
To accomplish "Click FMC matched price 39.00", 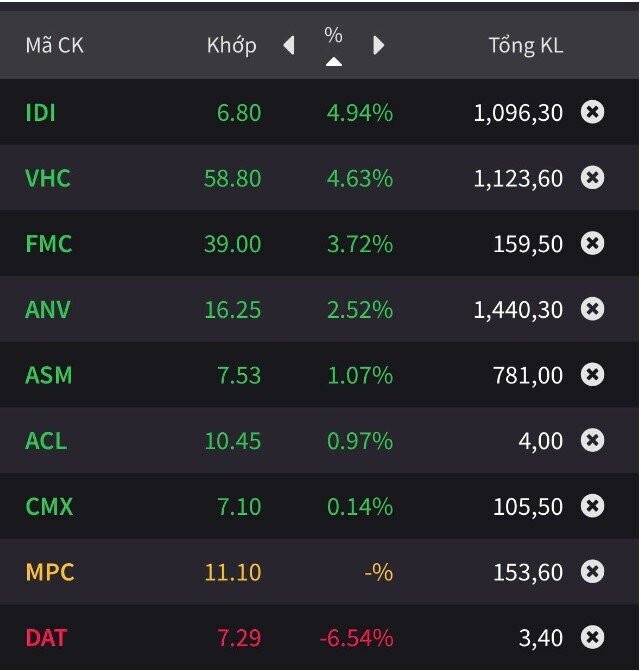I will click(232, 244).
